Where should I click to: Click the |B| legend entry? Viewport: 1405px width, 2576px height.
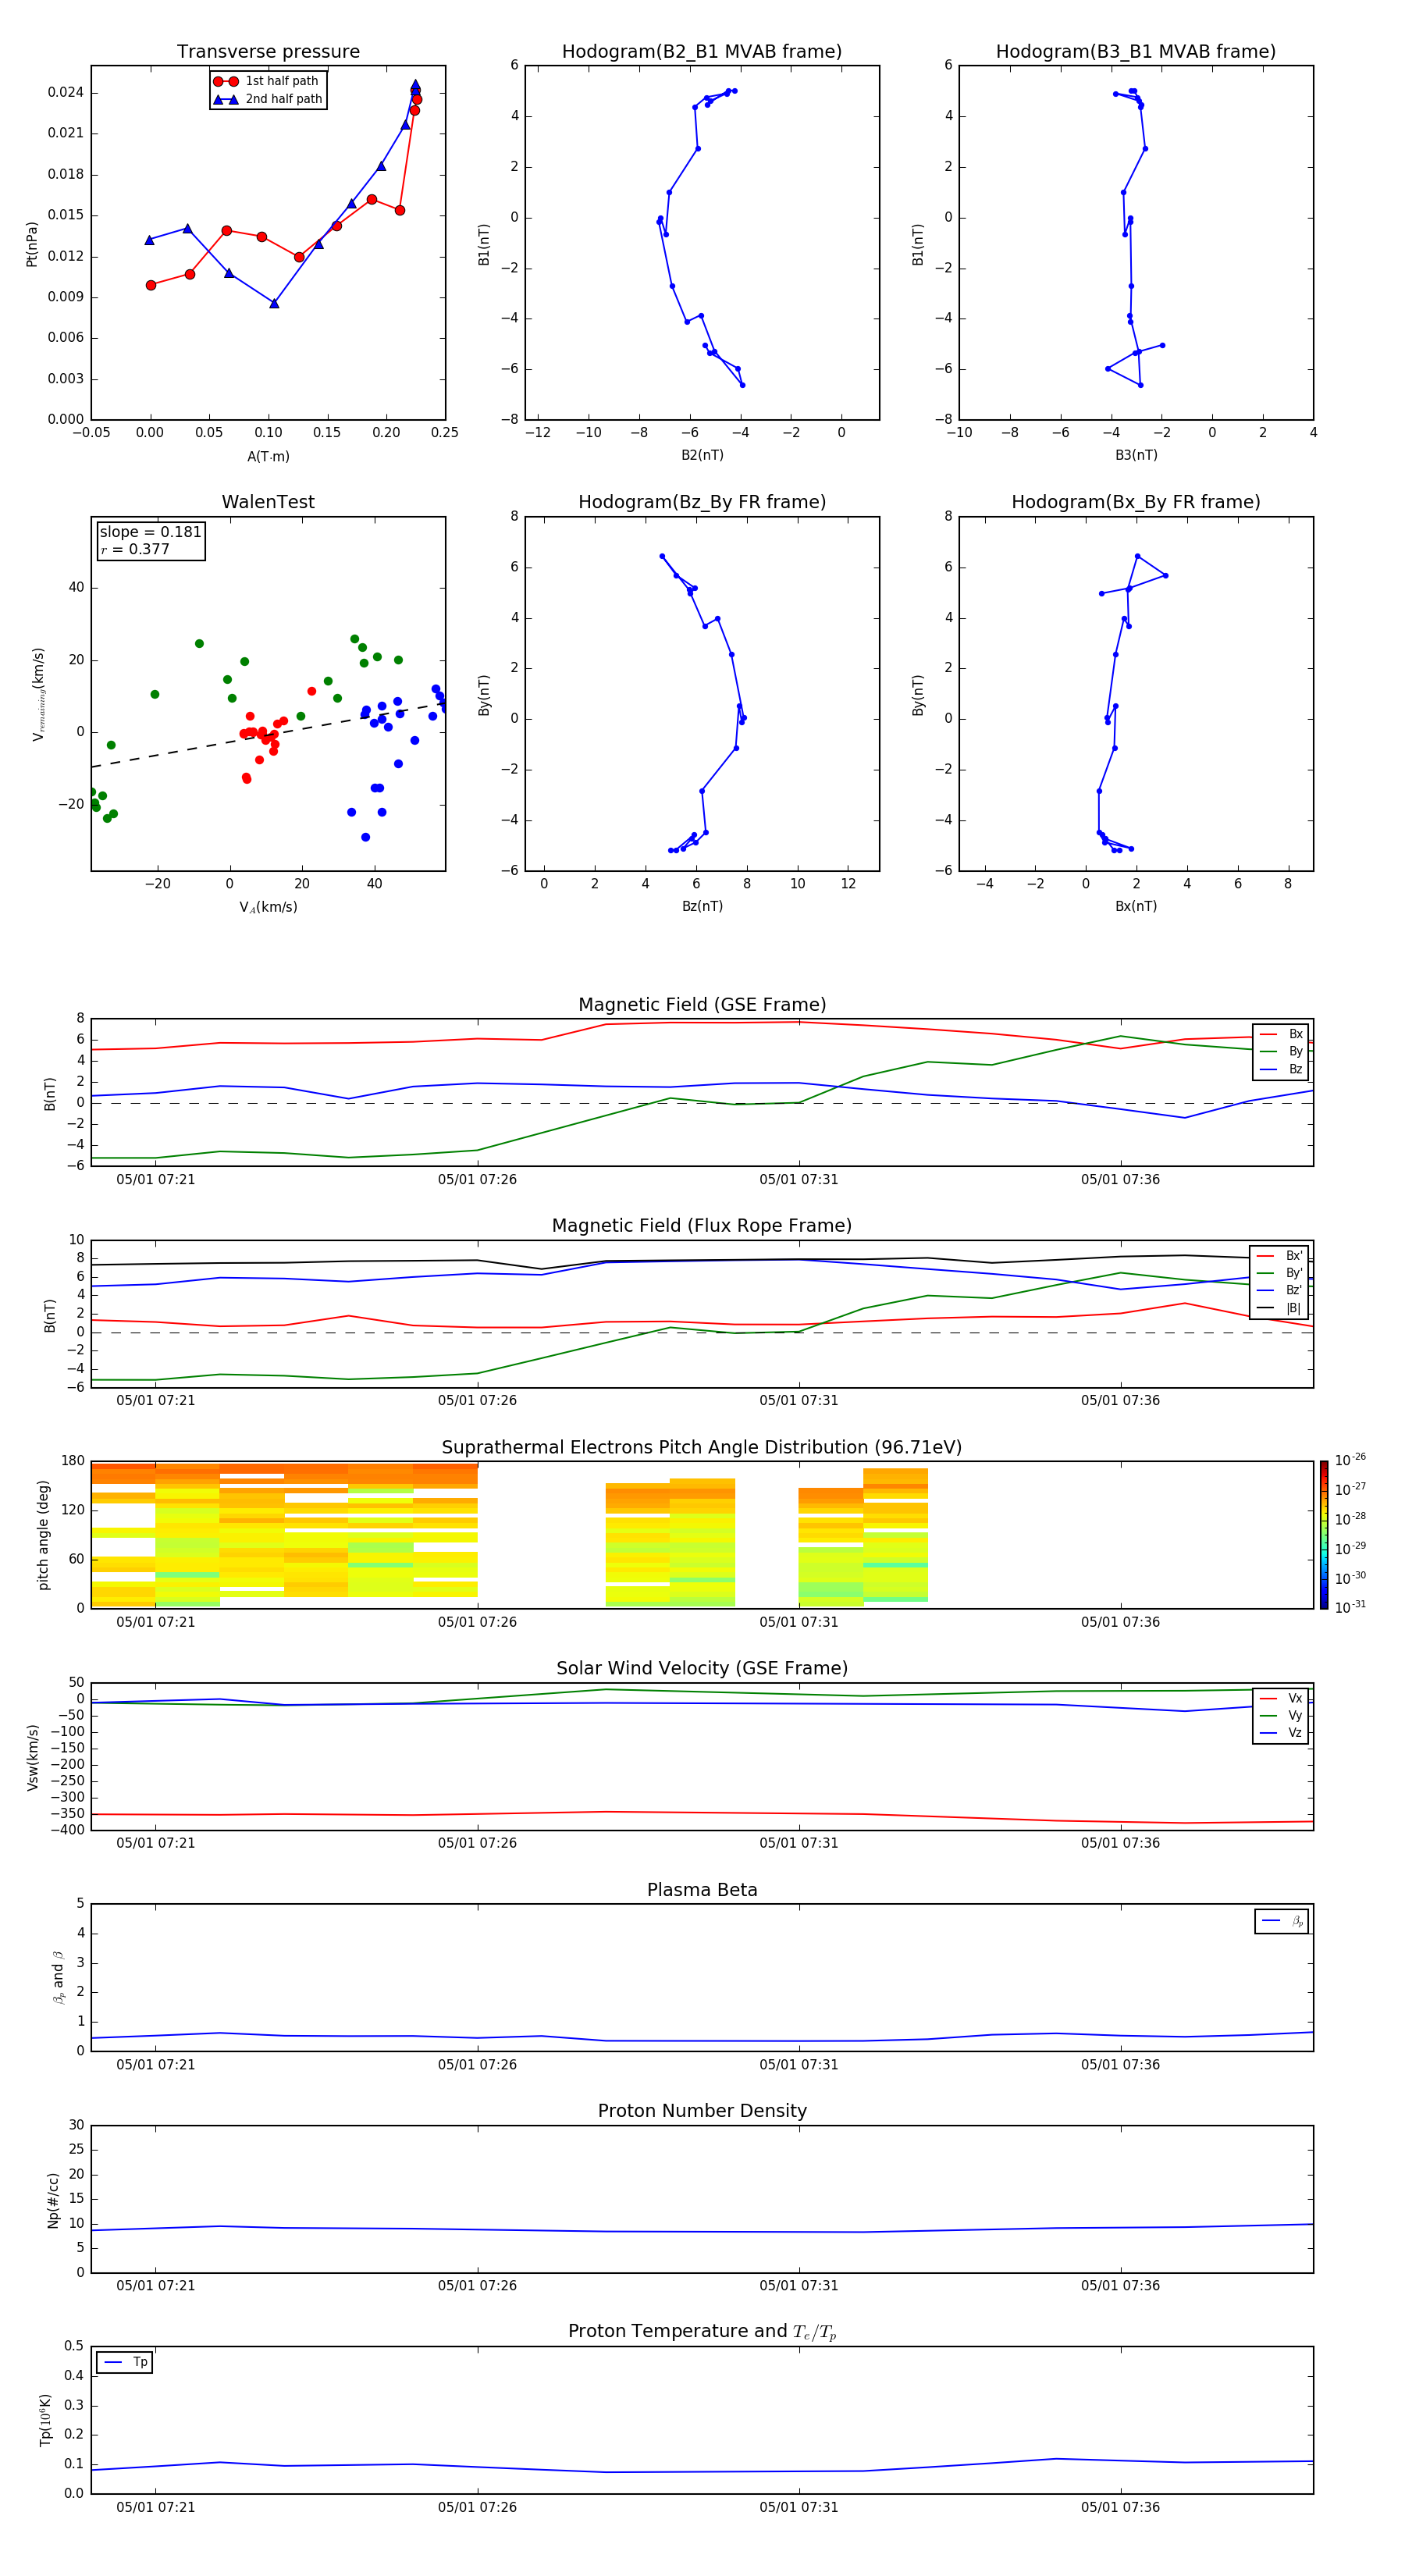[x=1279, y=1309]
